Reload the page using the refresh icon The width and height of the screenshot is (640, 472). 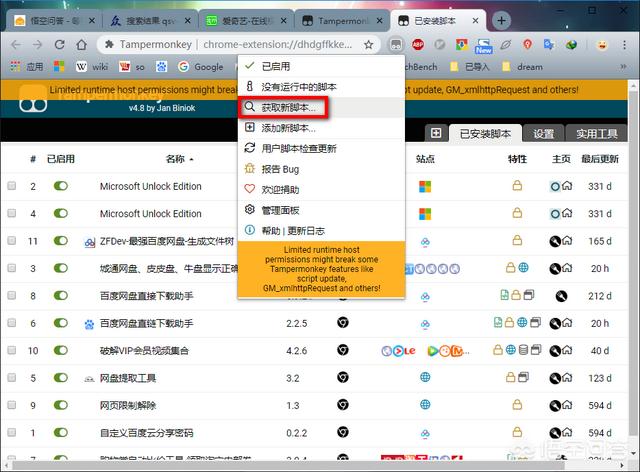(60, 45)
